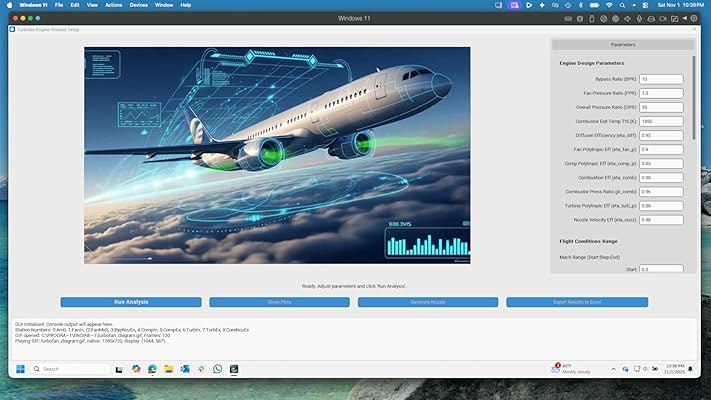Click the Windows Start button in taskbar

18,368
